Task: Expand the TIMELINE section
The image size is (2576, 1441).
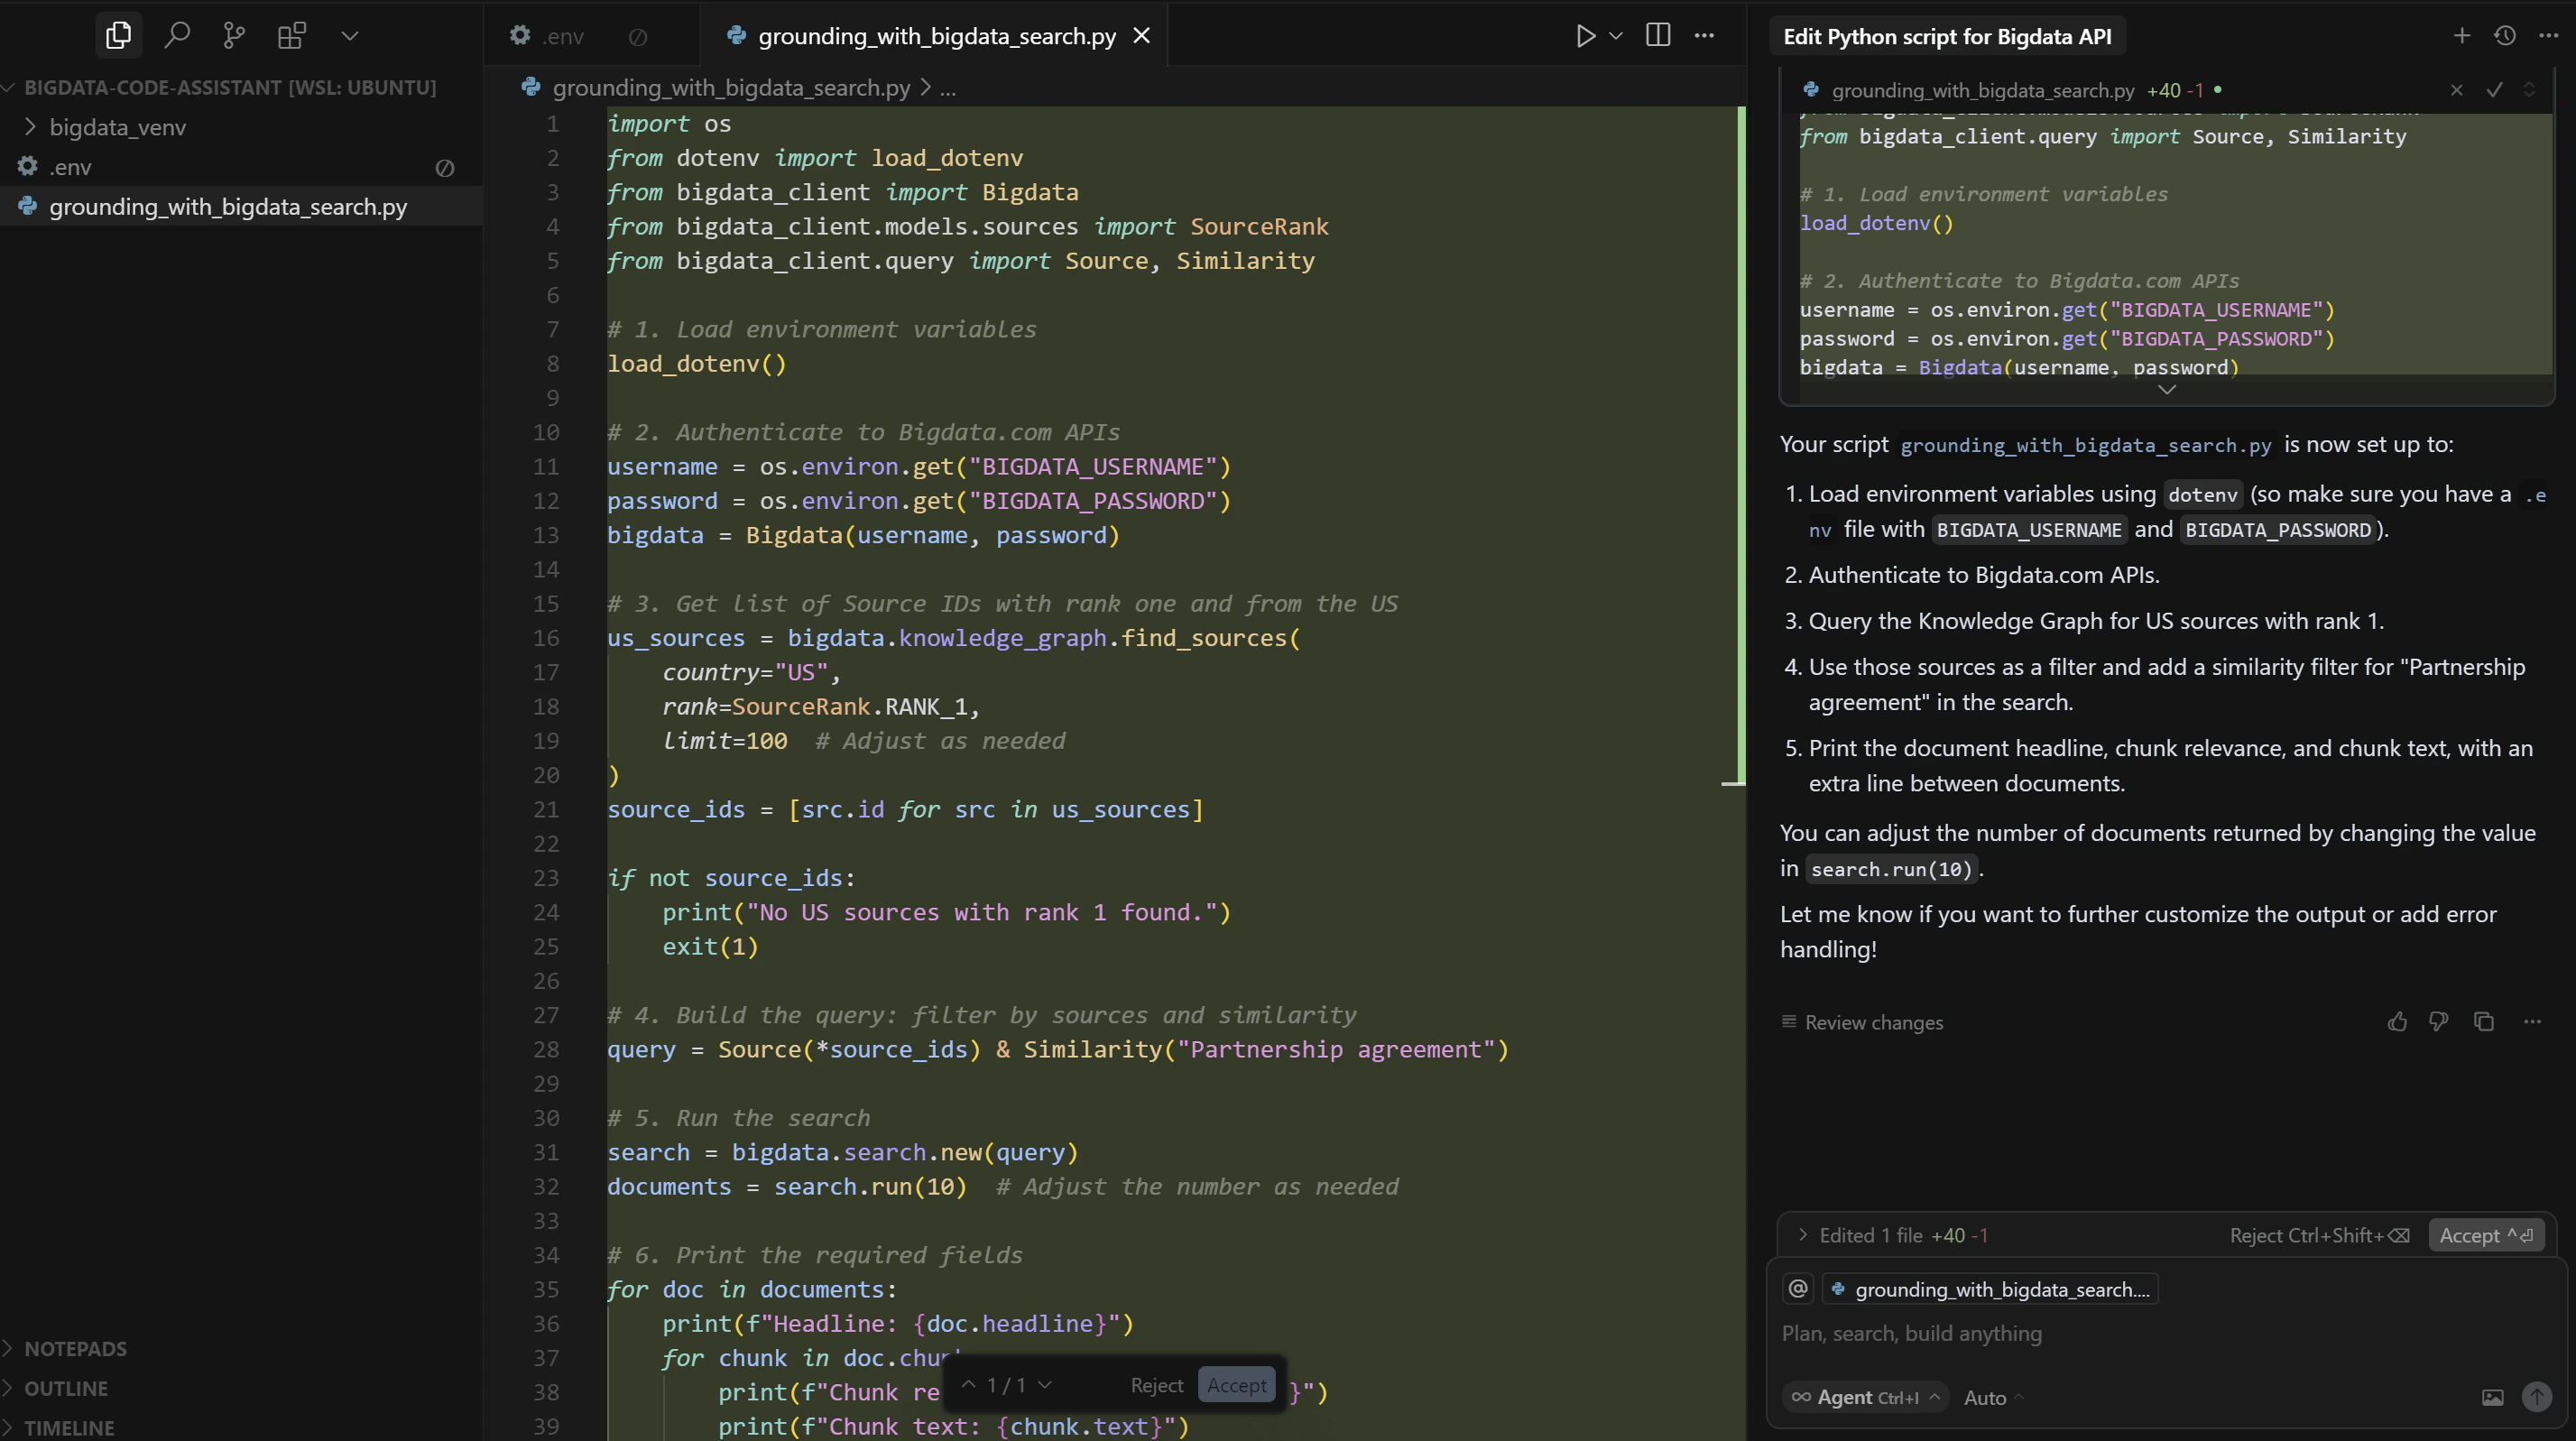Action: (69, 1427)
